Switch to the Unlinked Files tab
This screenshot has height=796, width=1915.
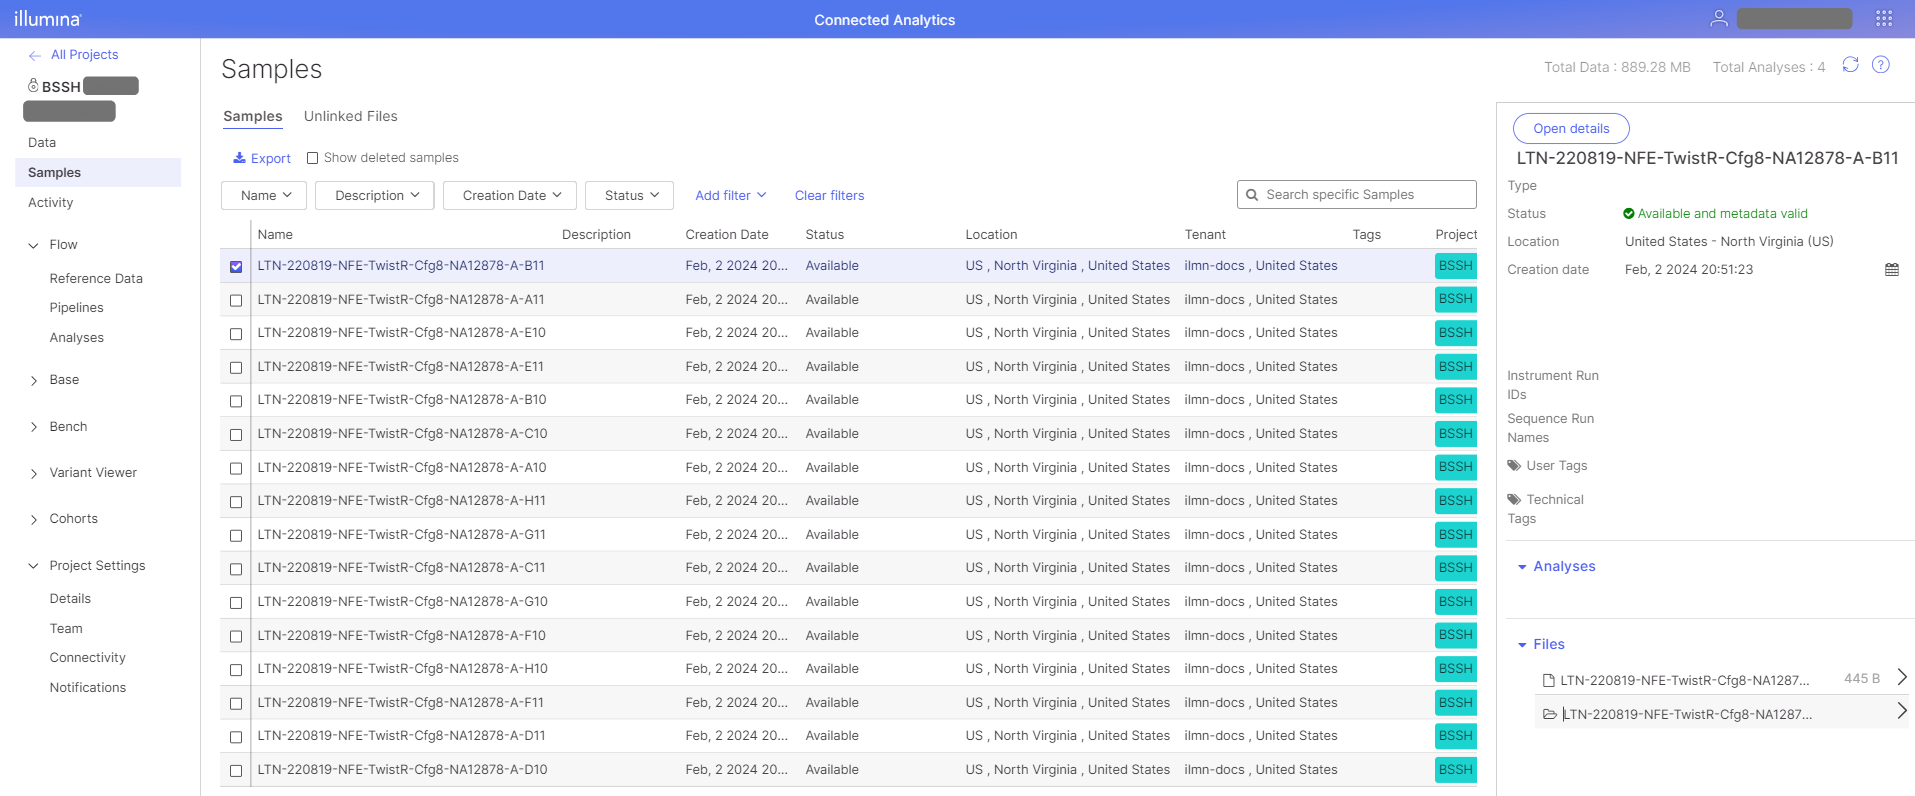coord(350,117)
